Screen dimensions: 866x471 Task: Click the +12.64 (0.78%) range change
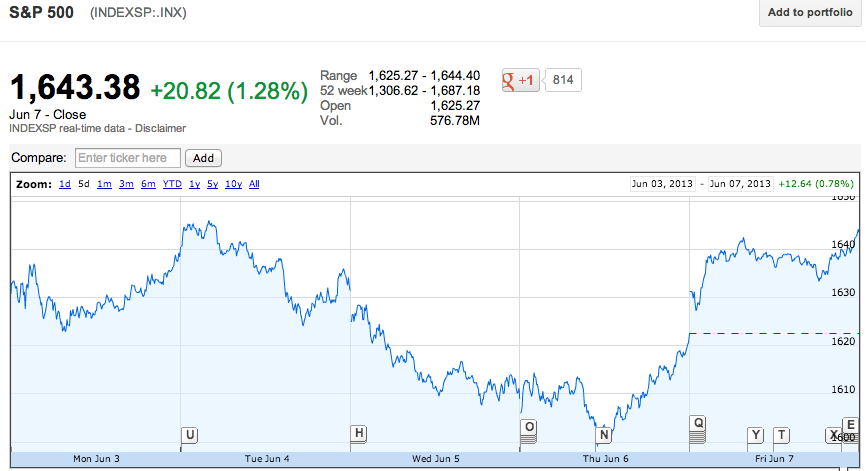[x=816, y=184]
